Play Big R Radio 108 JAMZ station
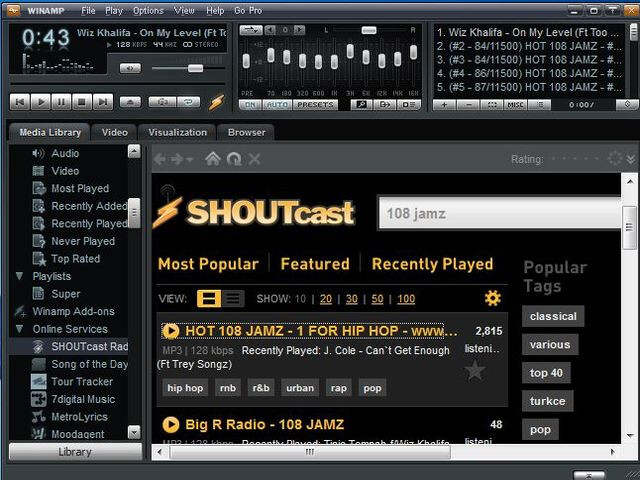 click(171, 424)
